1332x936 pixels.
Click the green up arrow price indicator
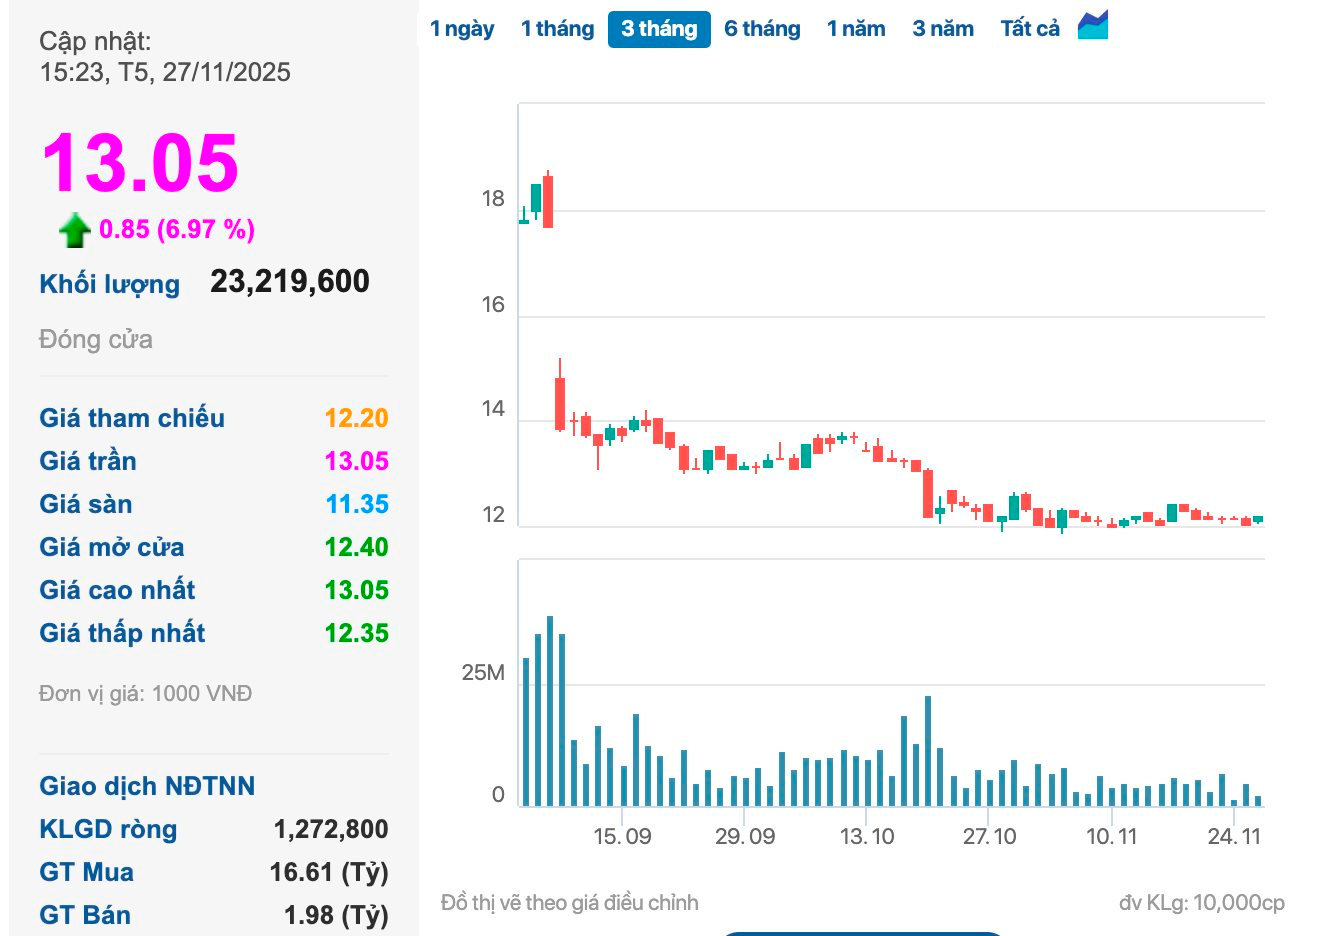point(75,230)
